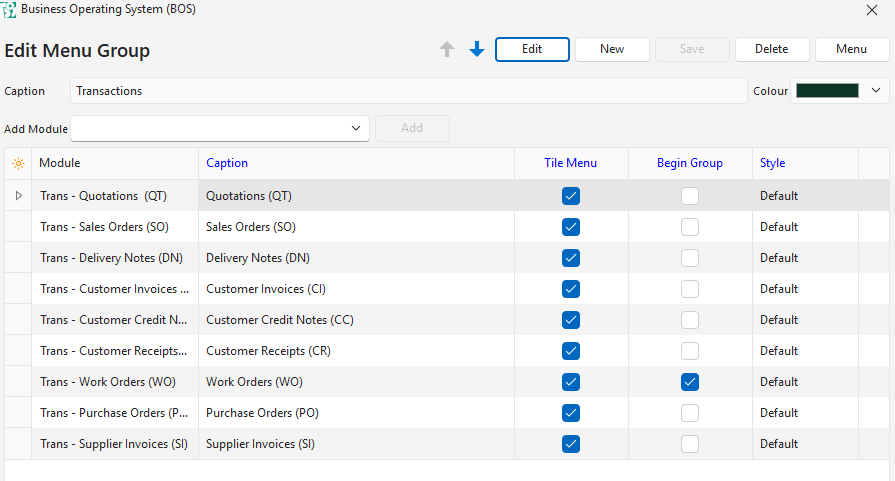The image size is (895, 481).
Task: Click the Caption field containing Transactions
Action: click(x=408, y=91)
